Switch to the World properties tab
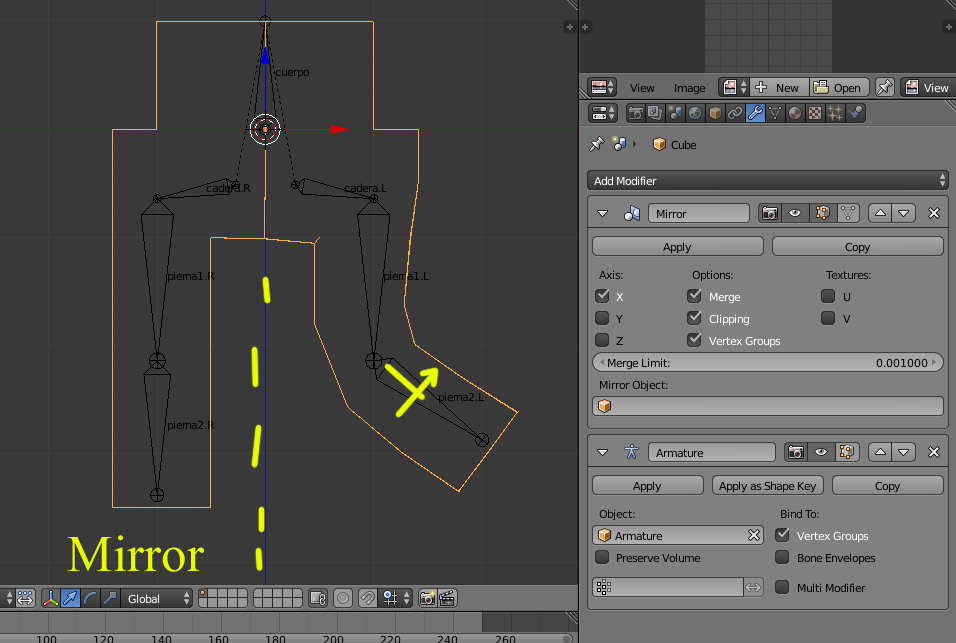956x643 pixels. tap(695, 114)
